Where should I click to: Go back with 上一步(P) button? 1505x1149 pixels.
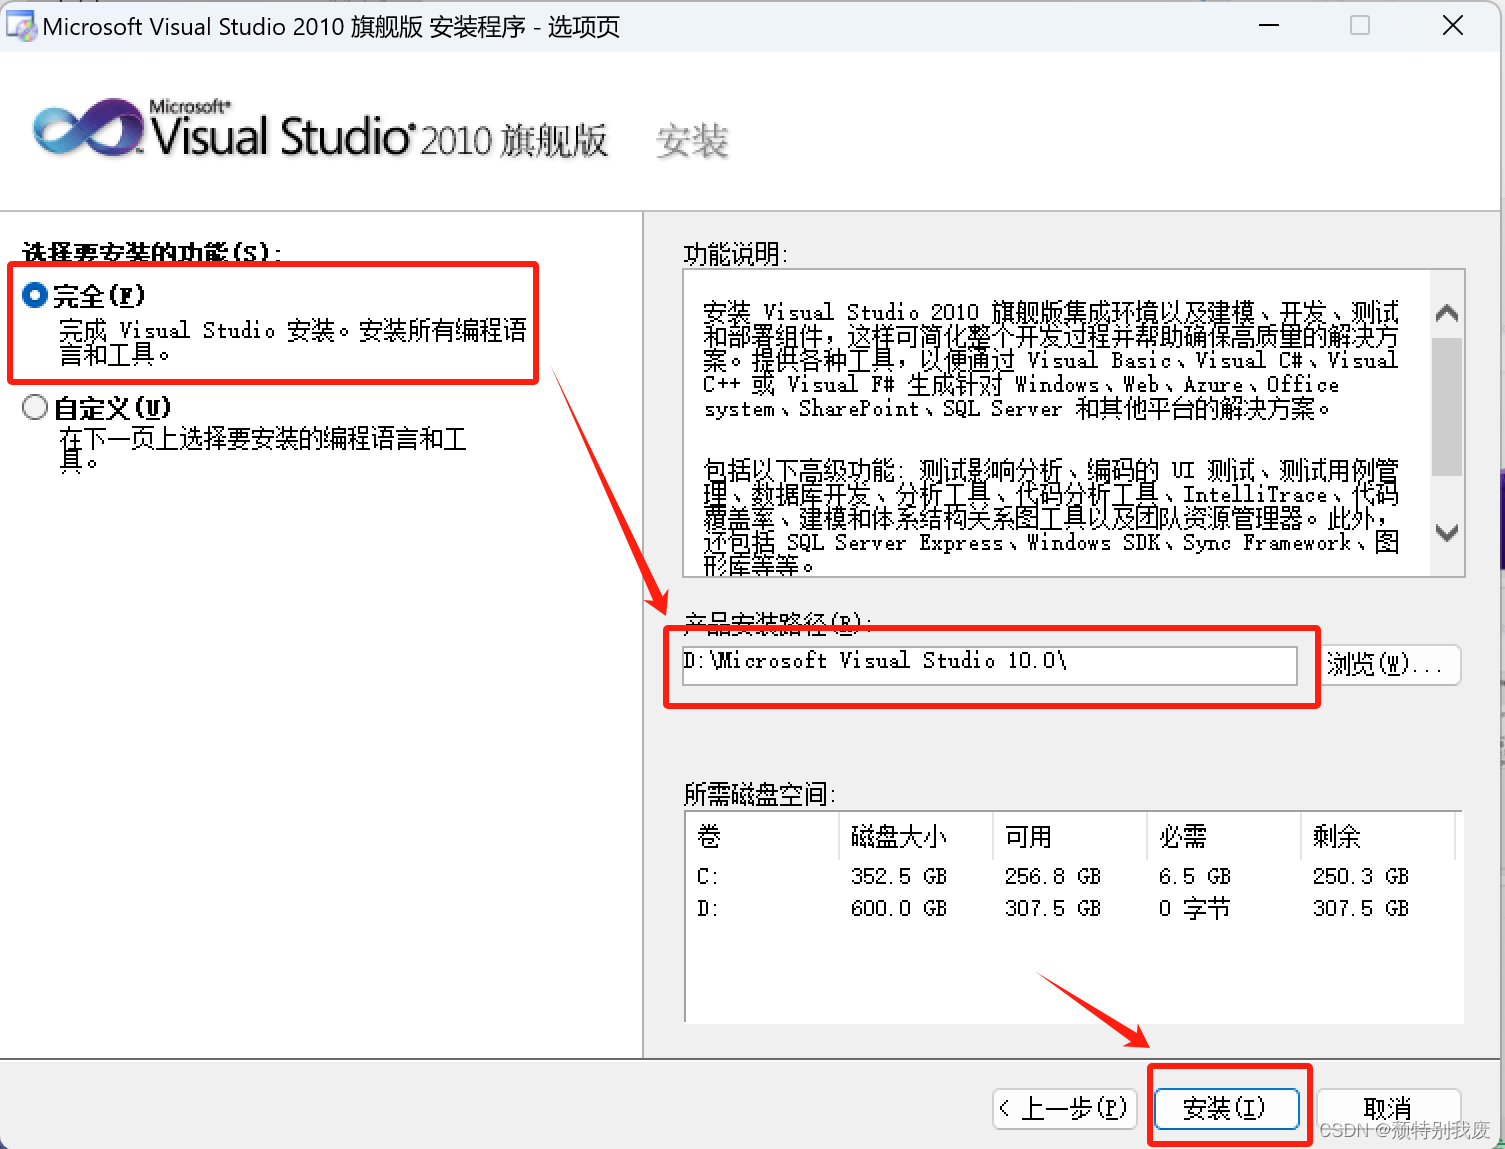click(x=1065, y=1109)
